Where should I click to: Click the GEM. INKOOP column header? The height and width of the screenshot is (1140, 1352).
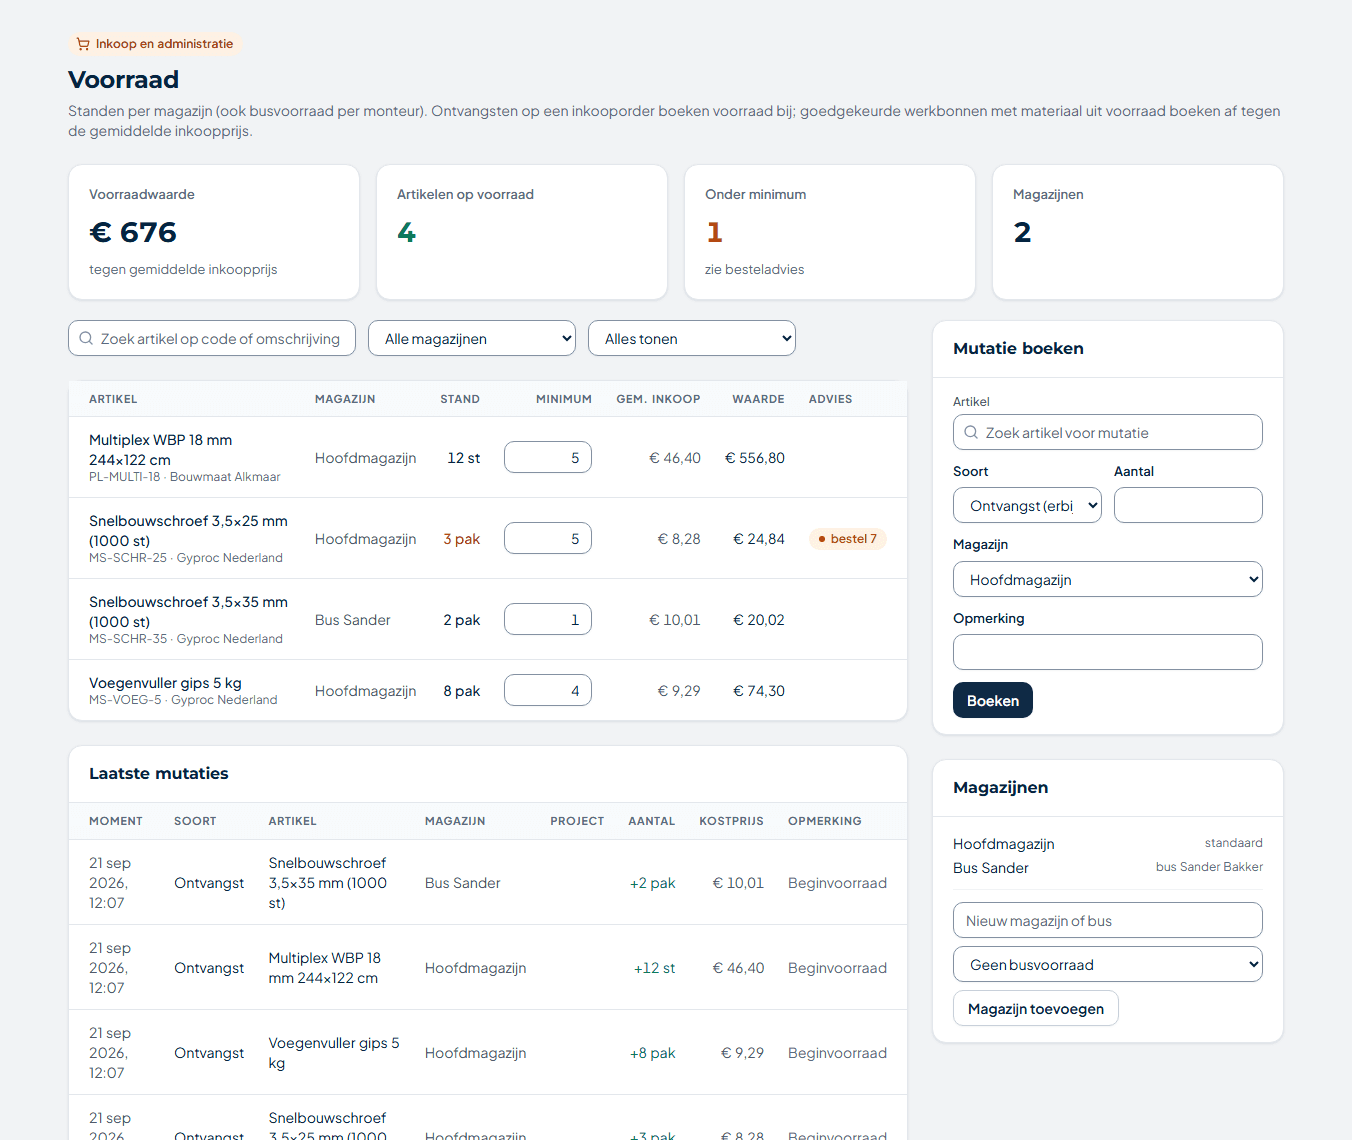pos(658,399)
